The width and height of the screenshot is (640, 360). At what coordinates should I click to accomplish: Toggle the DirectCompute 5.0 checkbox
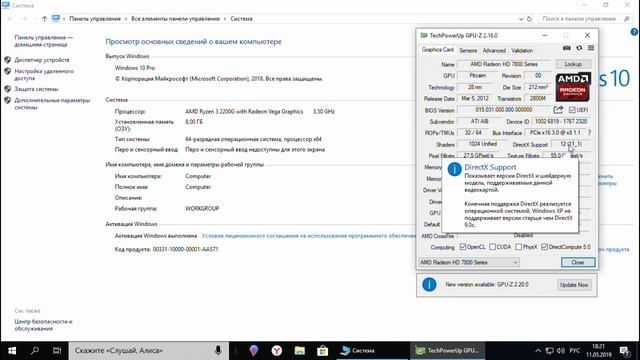pos(544,247)
